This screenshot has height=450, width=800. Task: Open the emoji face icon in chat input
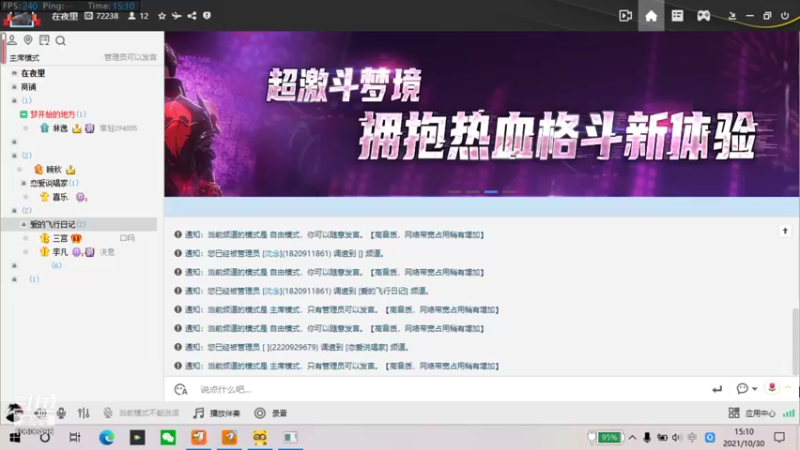pos(181,389)
